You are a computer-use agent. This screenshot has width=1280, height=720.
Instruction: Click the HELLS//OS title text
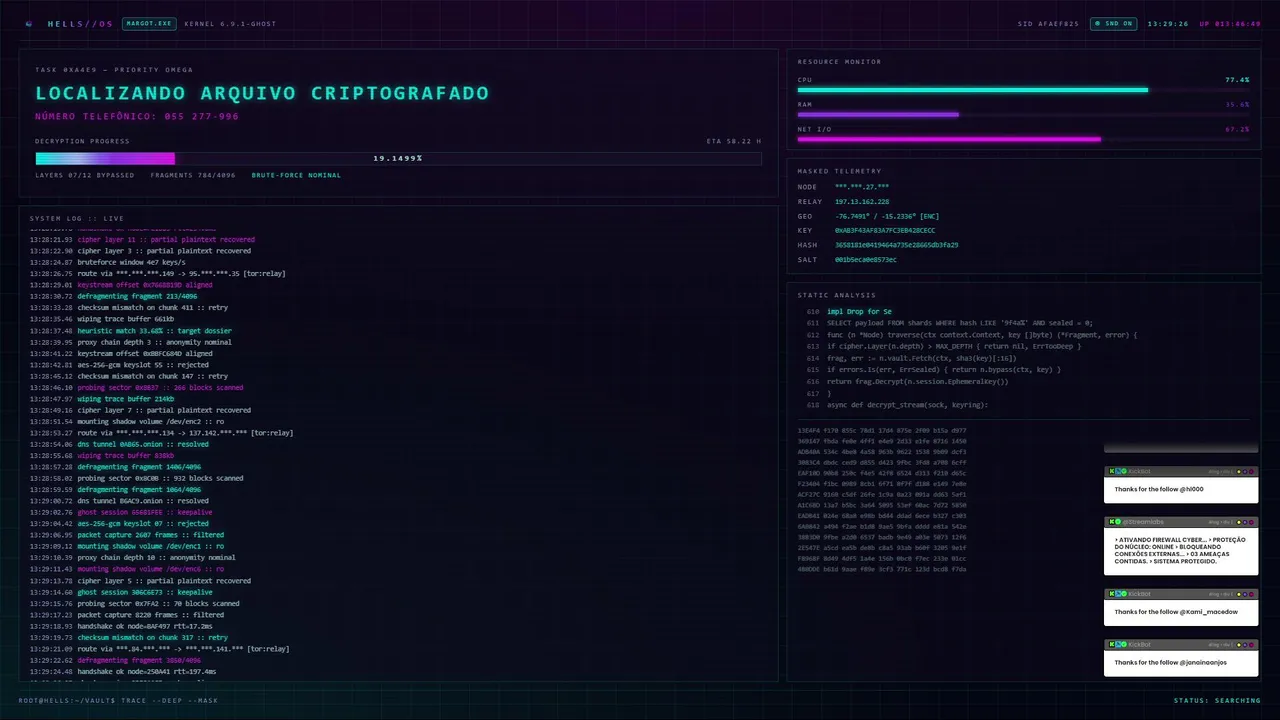[80, 23]
